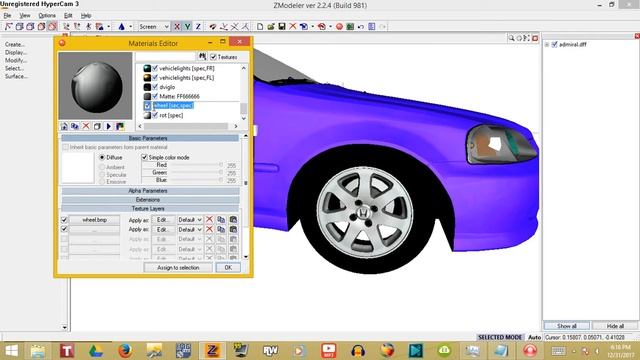Toggle vehiclelights [spec,FR] material checkbox
The width and height of the screenshot is (640, 360).
click(x=155, y=68)
